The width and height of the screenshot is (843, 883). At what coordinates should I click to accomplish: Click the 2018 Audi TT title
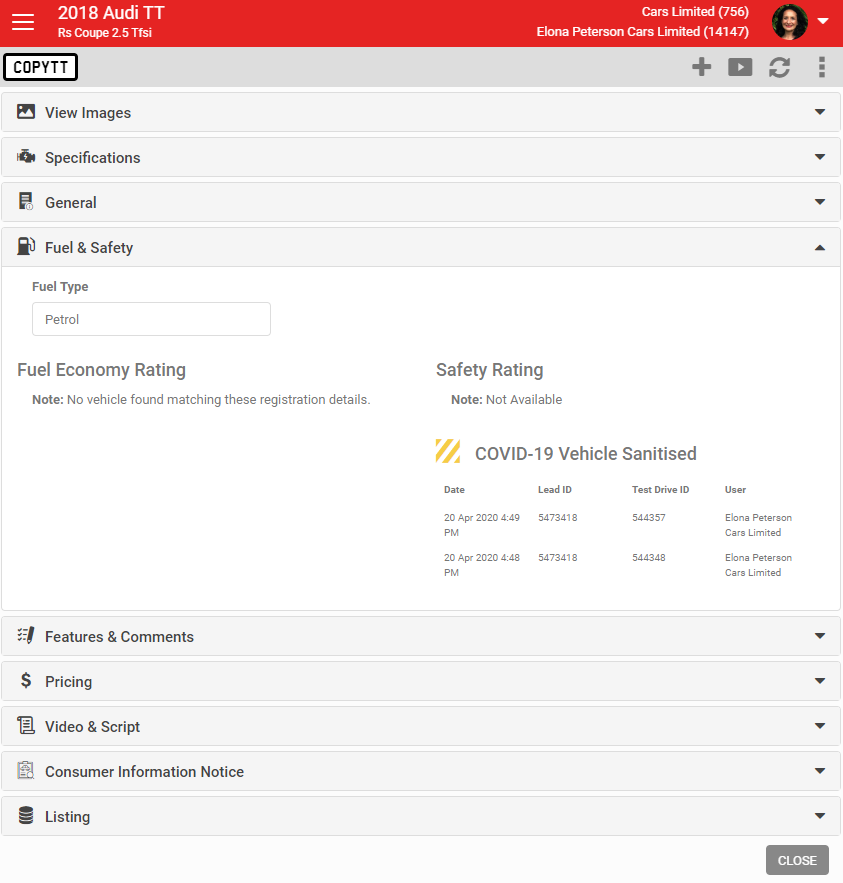coord(111,13)
